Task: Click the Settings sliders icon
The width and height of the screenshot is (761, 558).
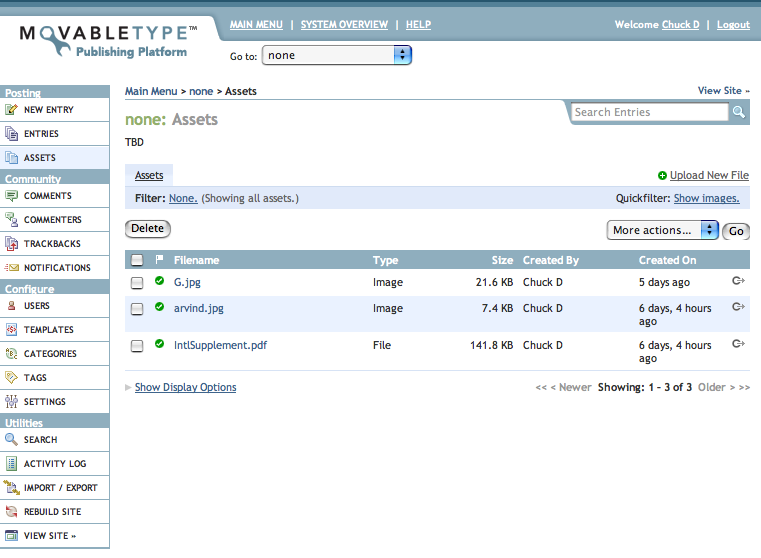Action: 11,401
